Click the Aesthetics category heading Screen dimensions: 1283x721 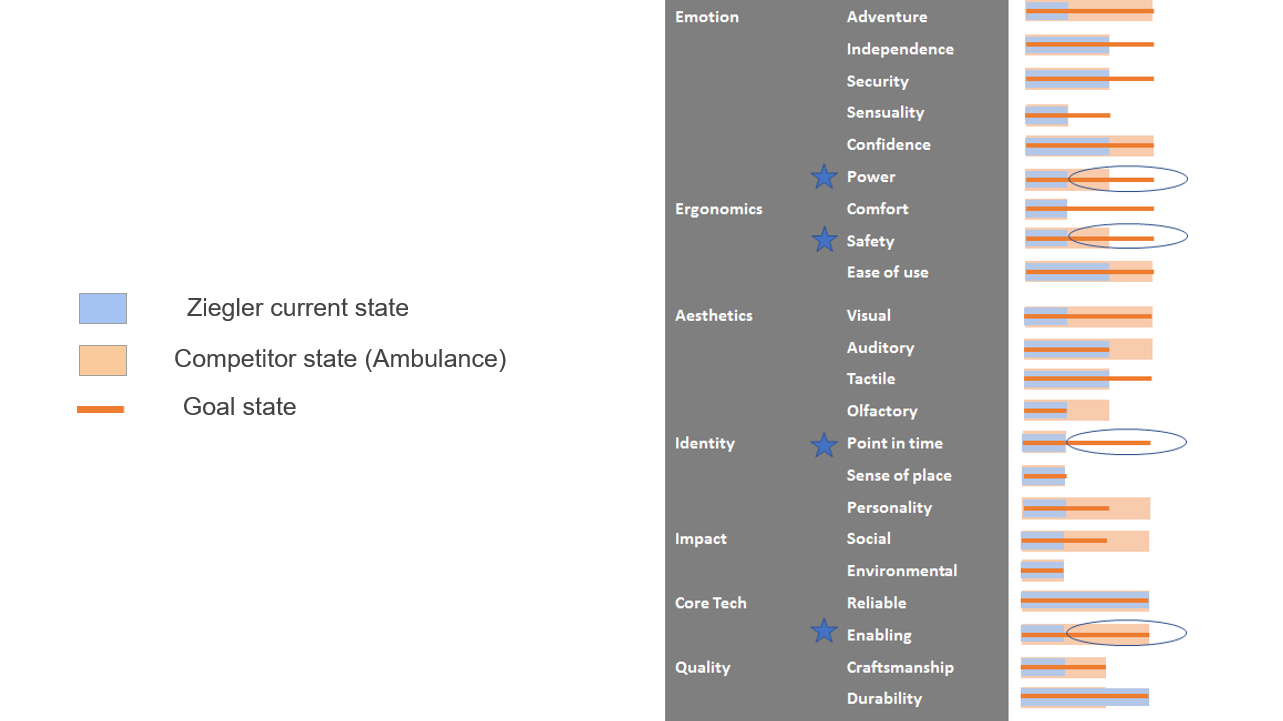coord(713,315)
